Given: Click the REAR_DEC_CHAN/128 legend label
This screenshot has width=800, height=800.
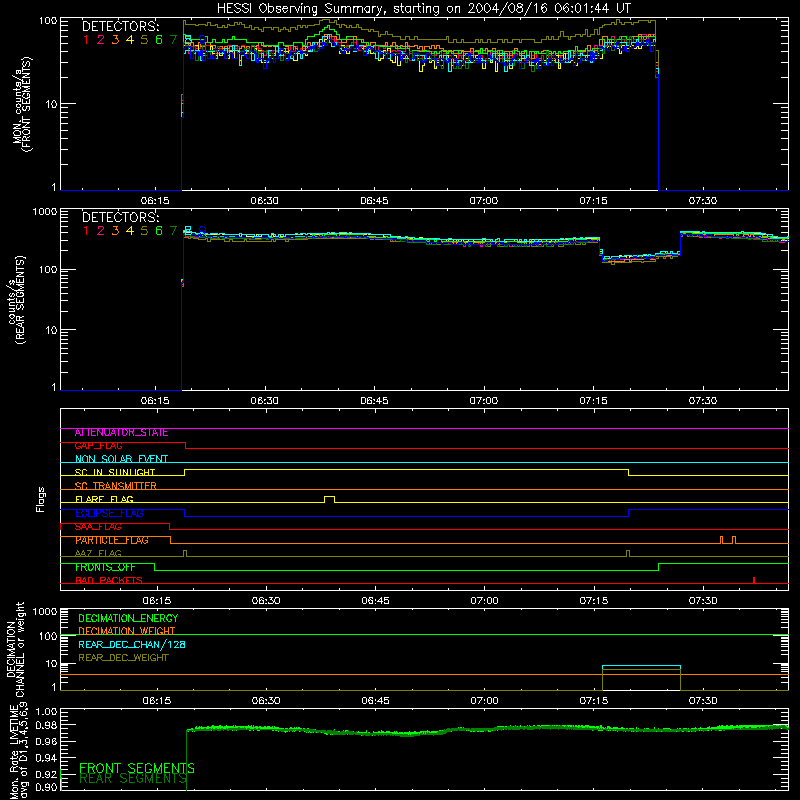Looking at the screenshot, I should (132, 645).
